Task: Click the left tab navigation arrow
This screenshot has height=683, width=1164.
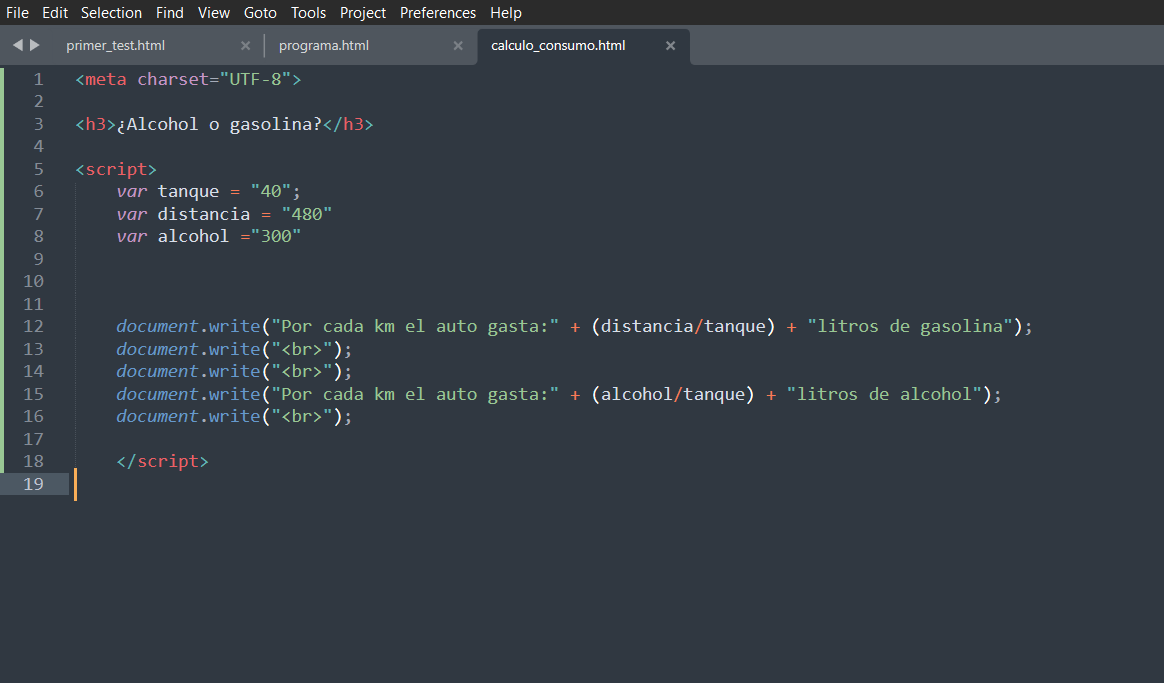Action: (17, 45)
